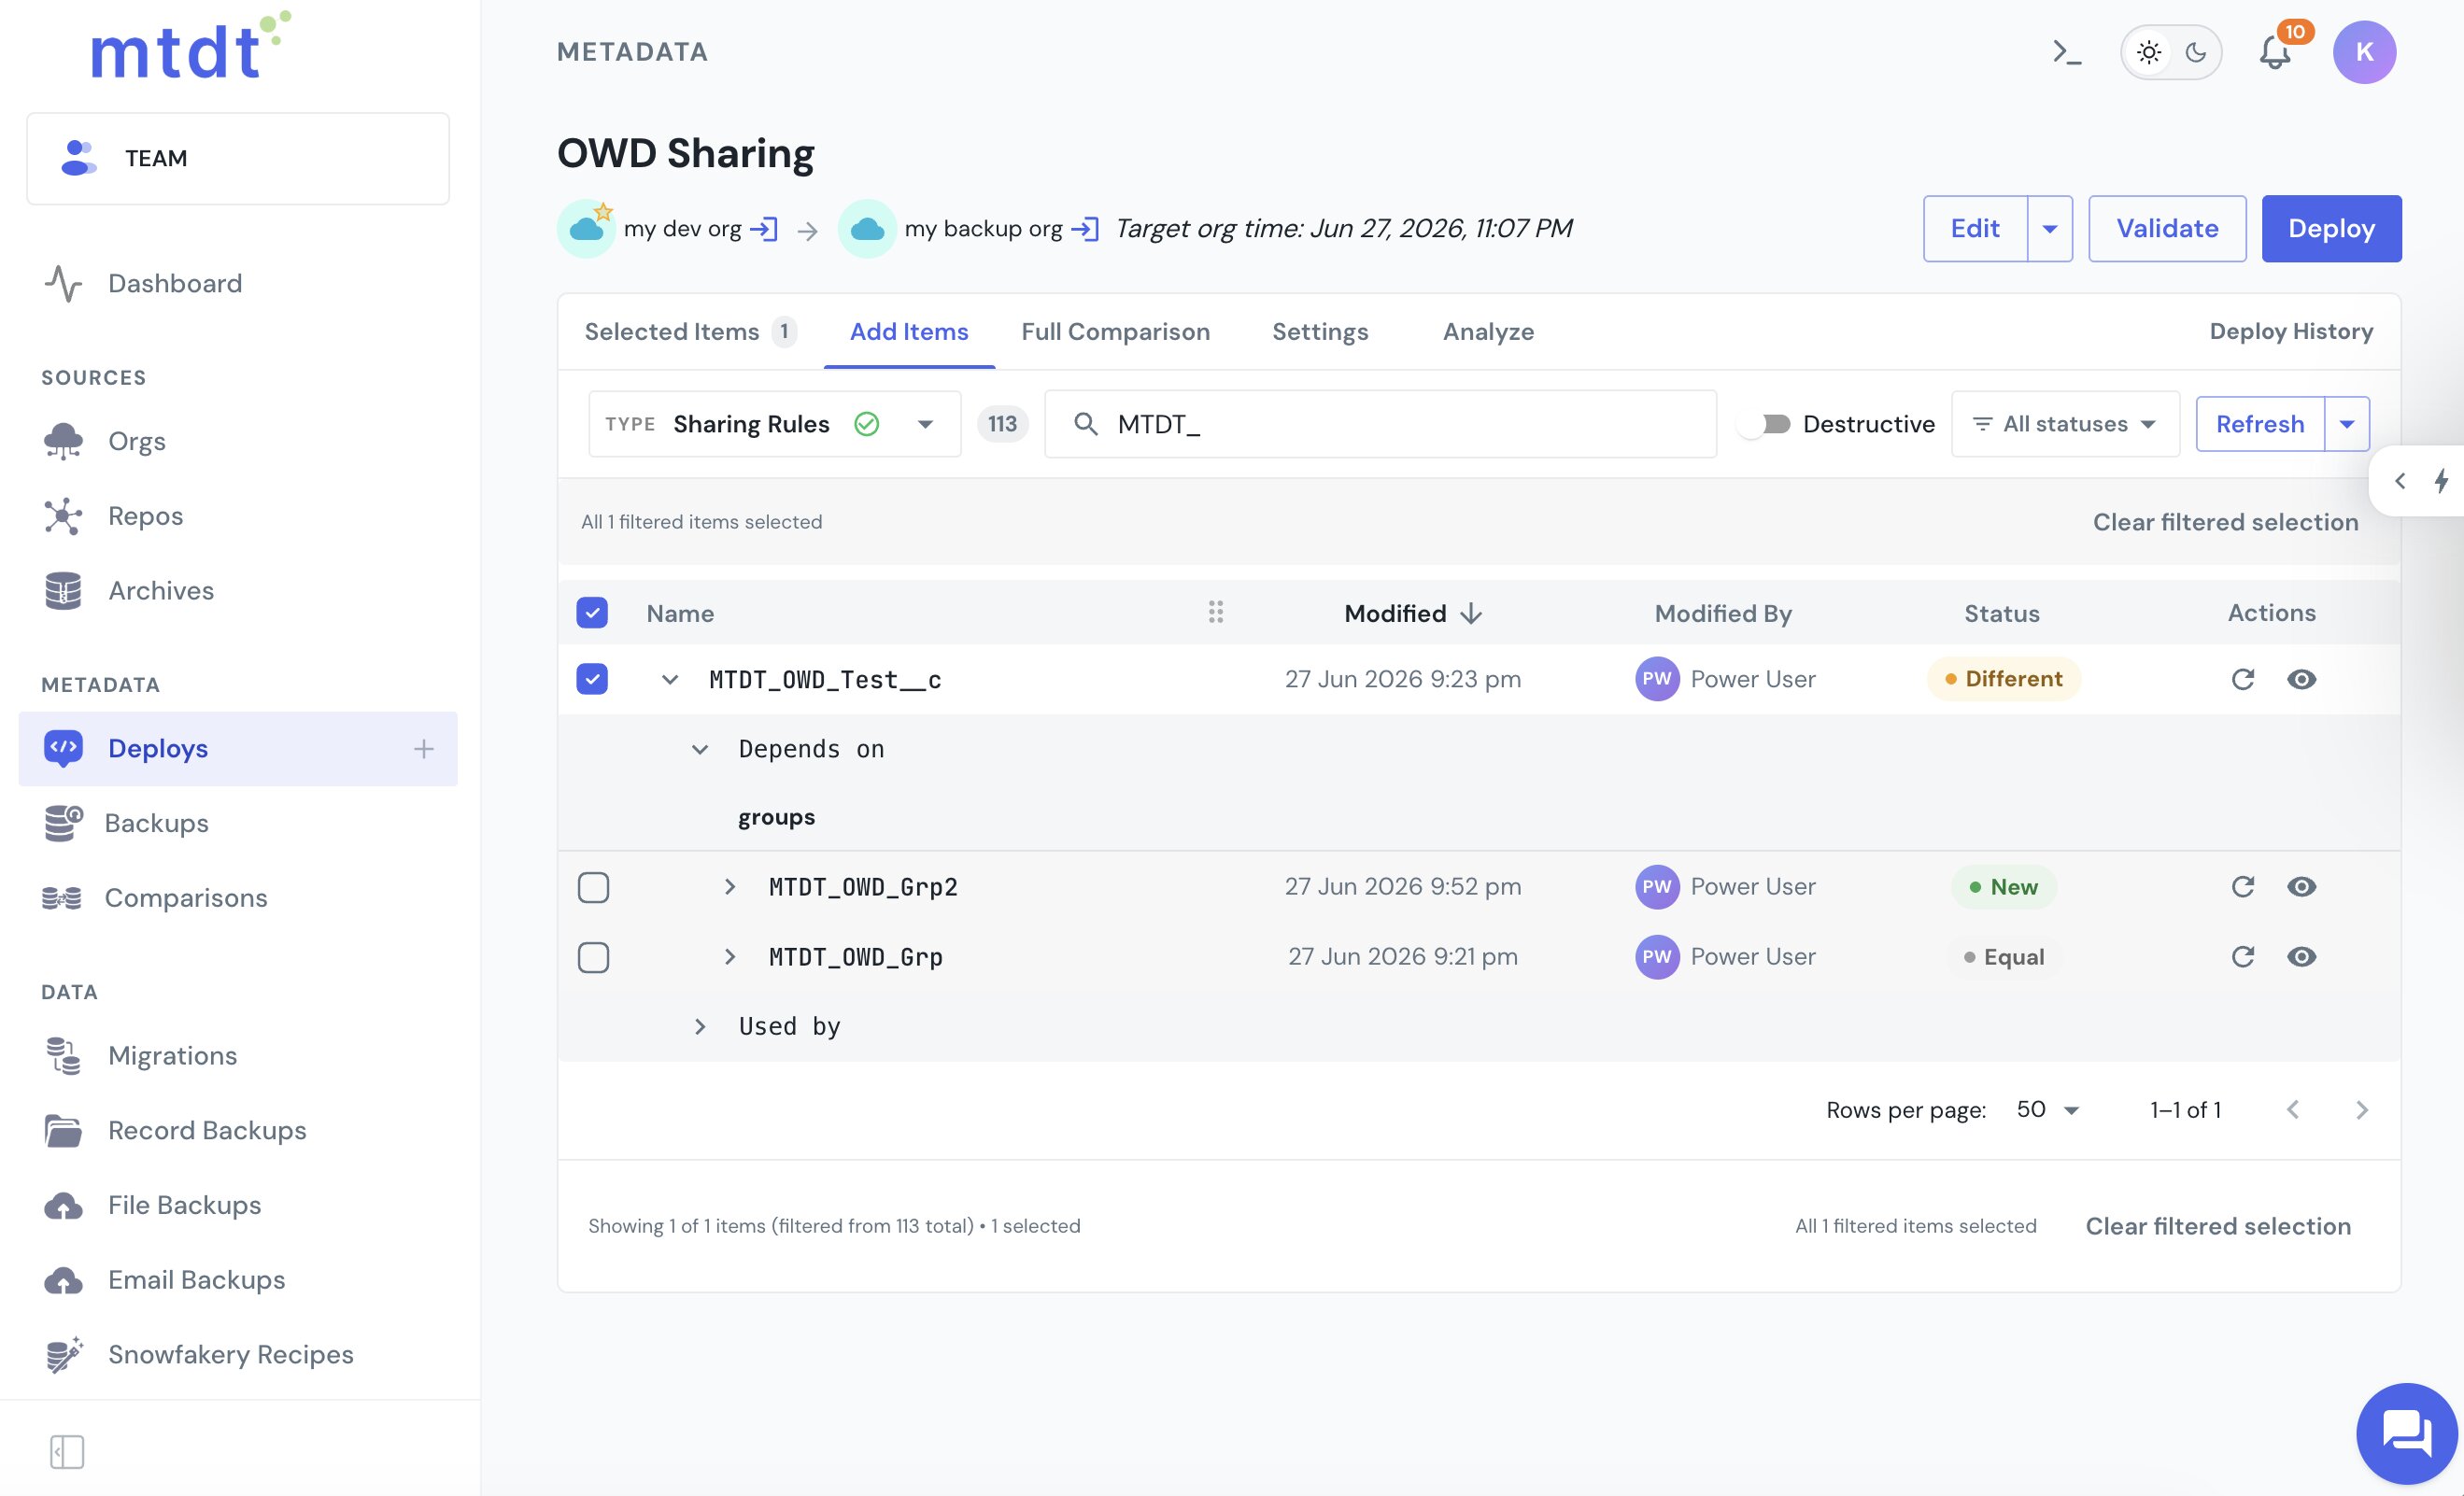Click the Refresh button

click(2260, 424)
